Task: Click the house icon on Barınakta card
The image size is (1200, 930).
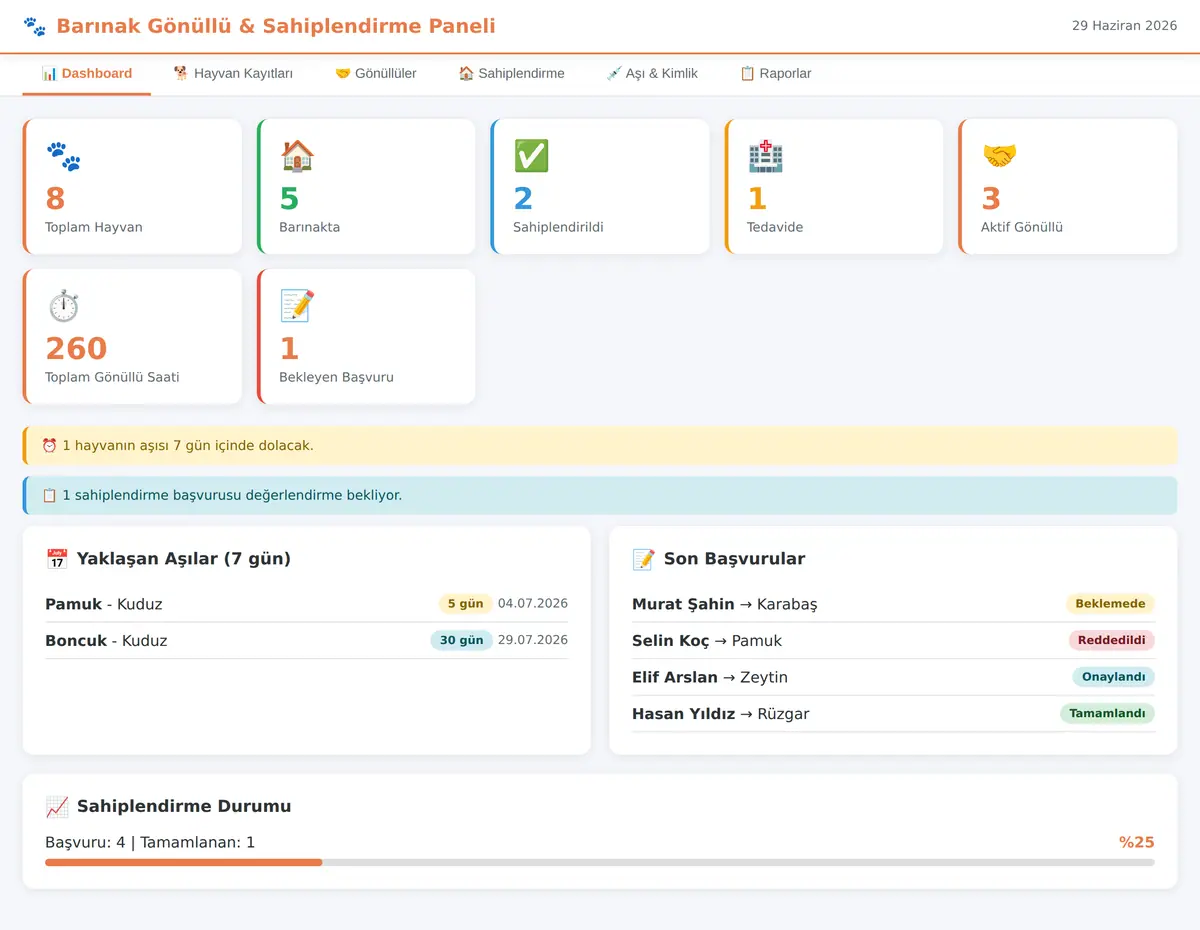Action: [297, 156]
